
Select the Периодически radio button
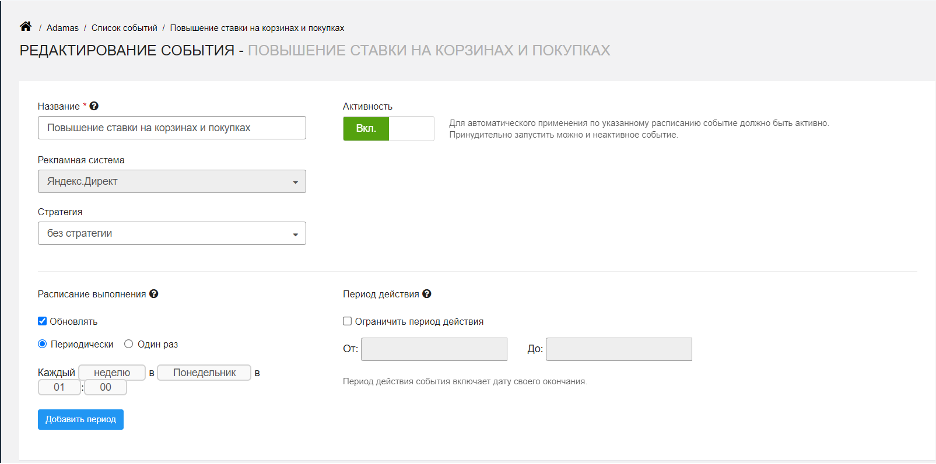[42, 344]
